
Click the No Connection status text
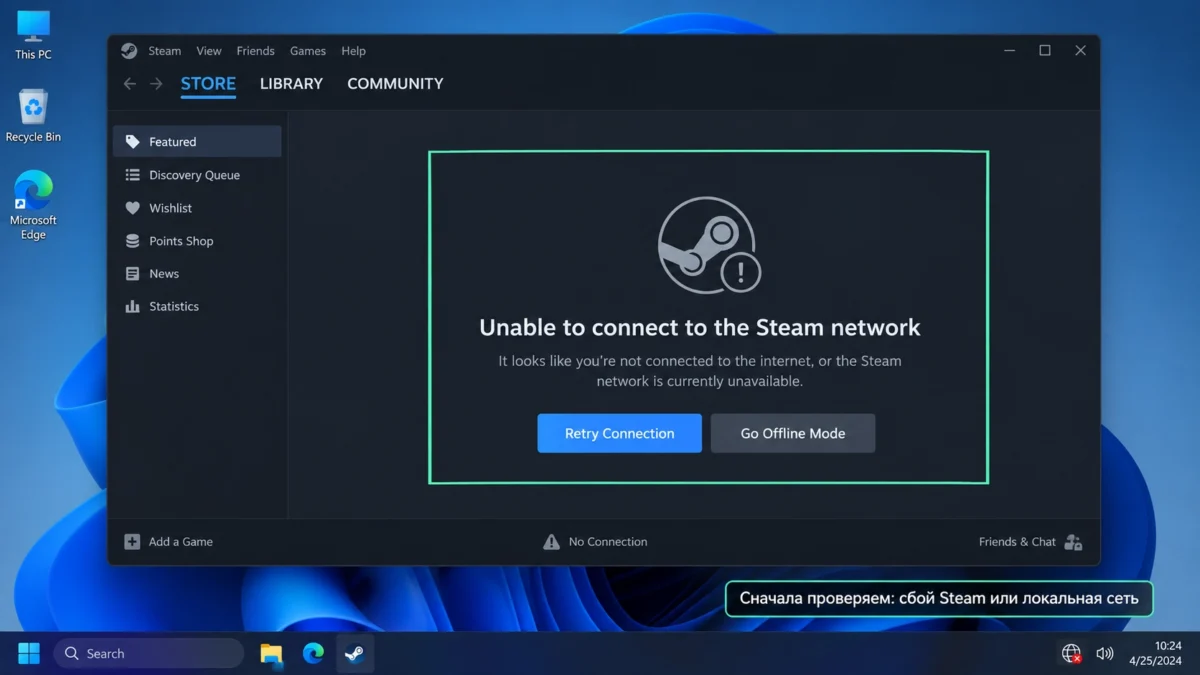608,542
